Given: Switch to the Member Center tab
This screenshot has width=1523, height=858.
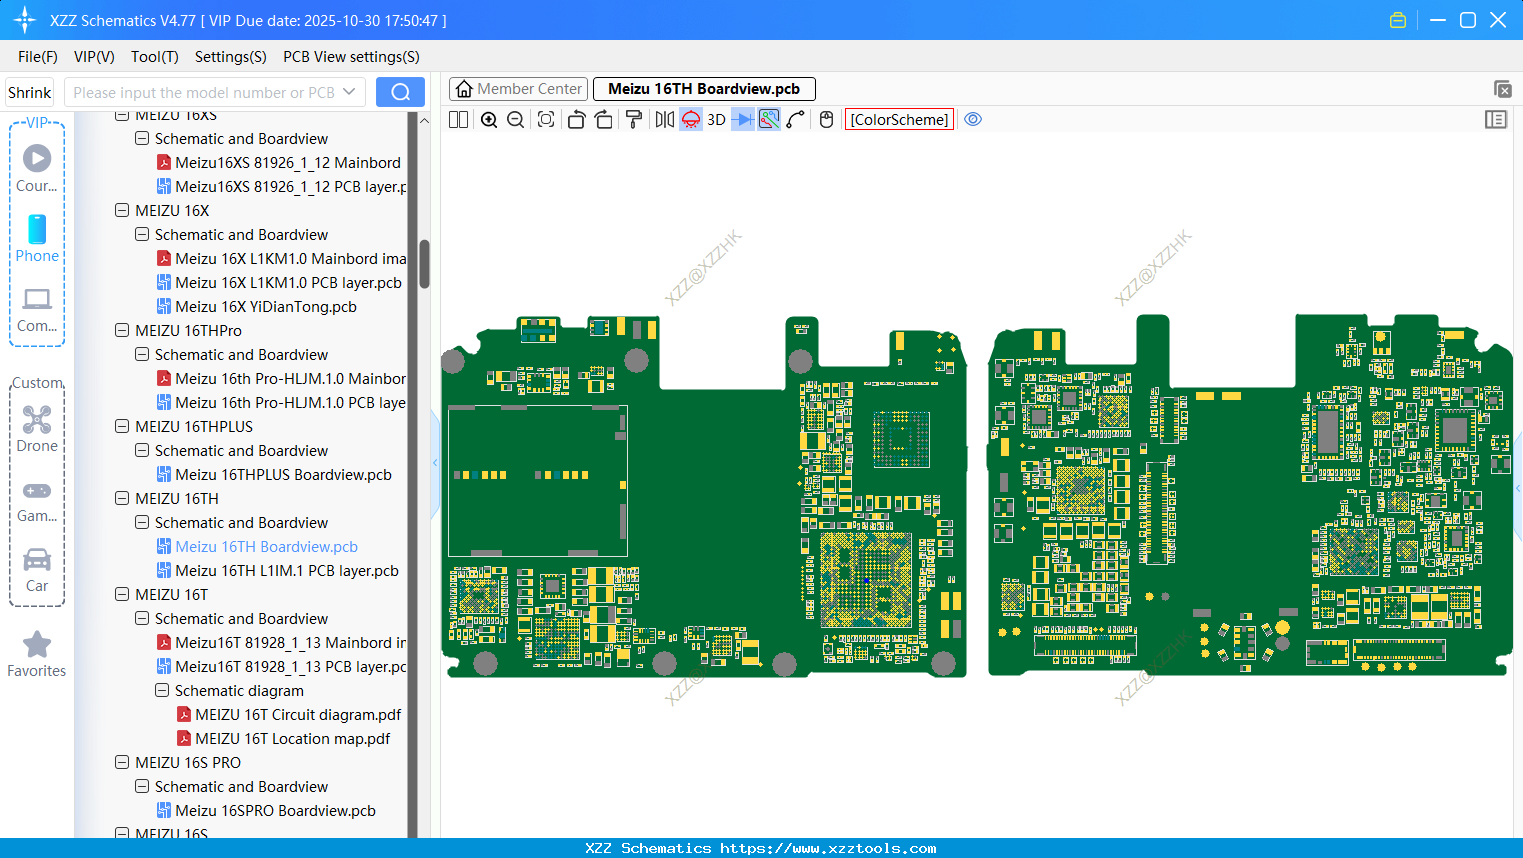Looking at the screenshot, I should (x=518, y=89).
